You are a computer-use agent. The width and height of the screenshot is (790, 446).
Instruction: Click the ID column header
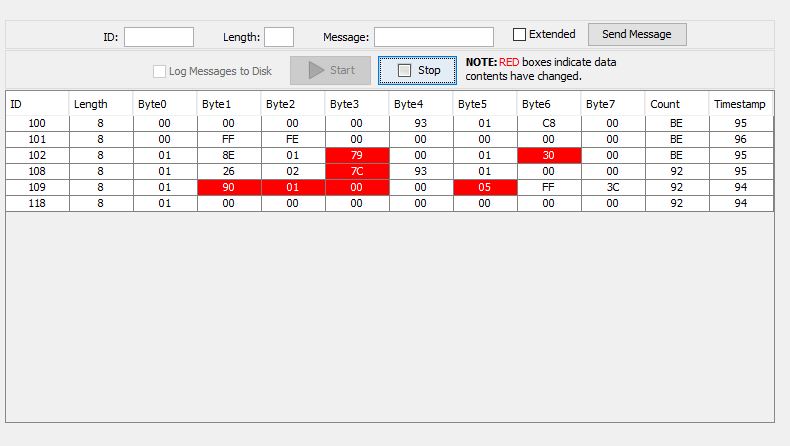pyautogui.click(x=37, y=104)
